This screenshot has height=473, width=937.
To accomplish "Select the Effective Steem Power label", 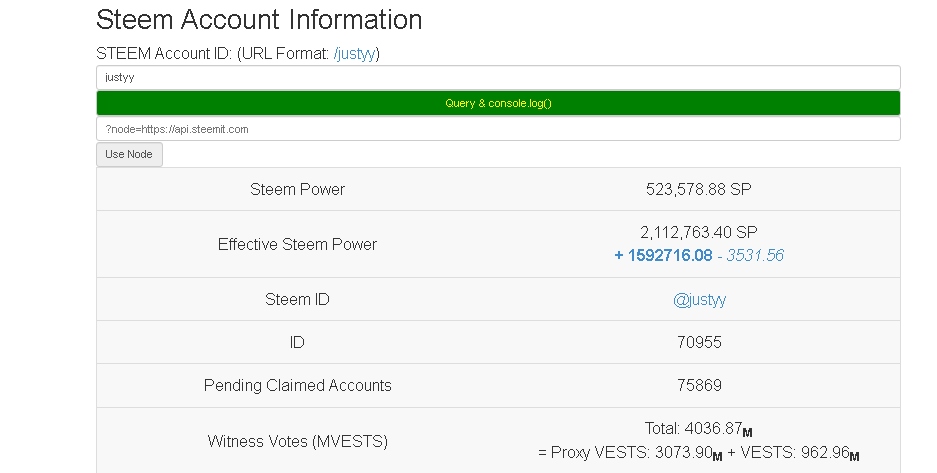I will (298, 244).
